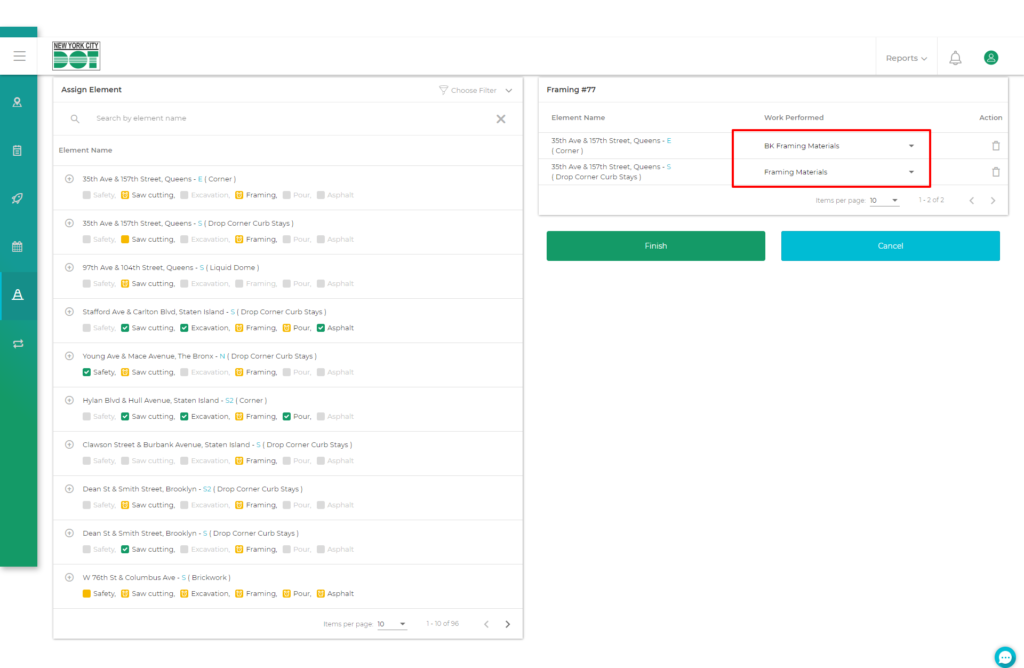Open the BK Framing Materials dropdown
Image resolution: width=1024 pixels, height=668 pixels.
tap(839, 146)
